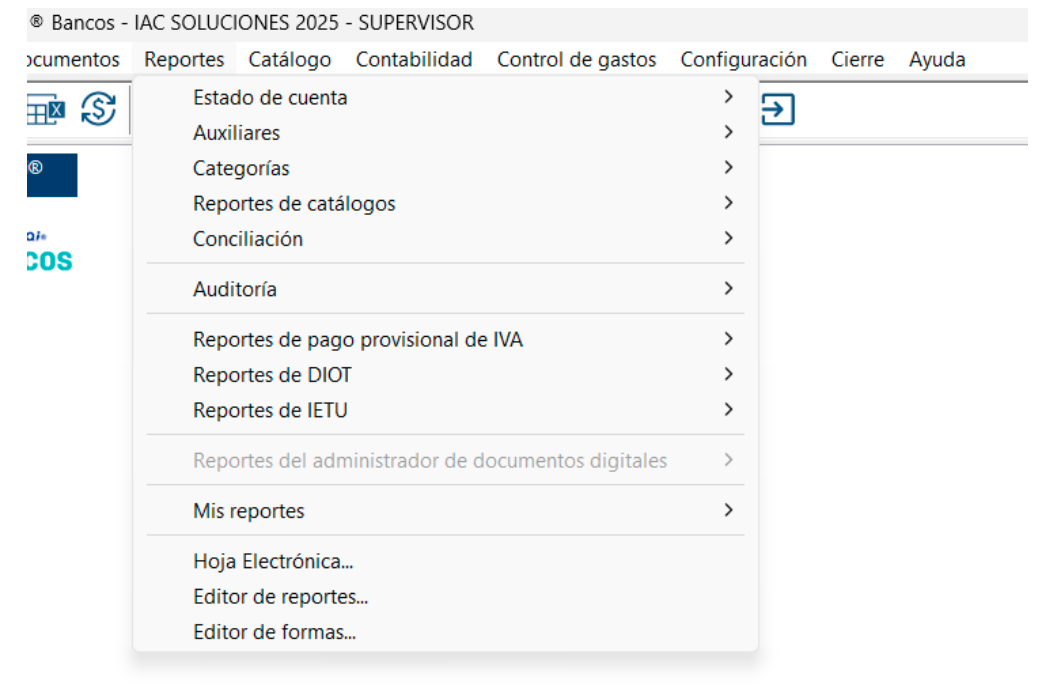
Task: Select Reportes de DIOT entry
Action: click(272, 375)
